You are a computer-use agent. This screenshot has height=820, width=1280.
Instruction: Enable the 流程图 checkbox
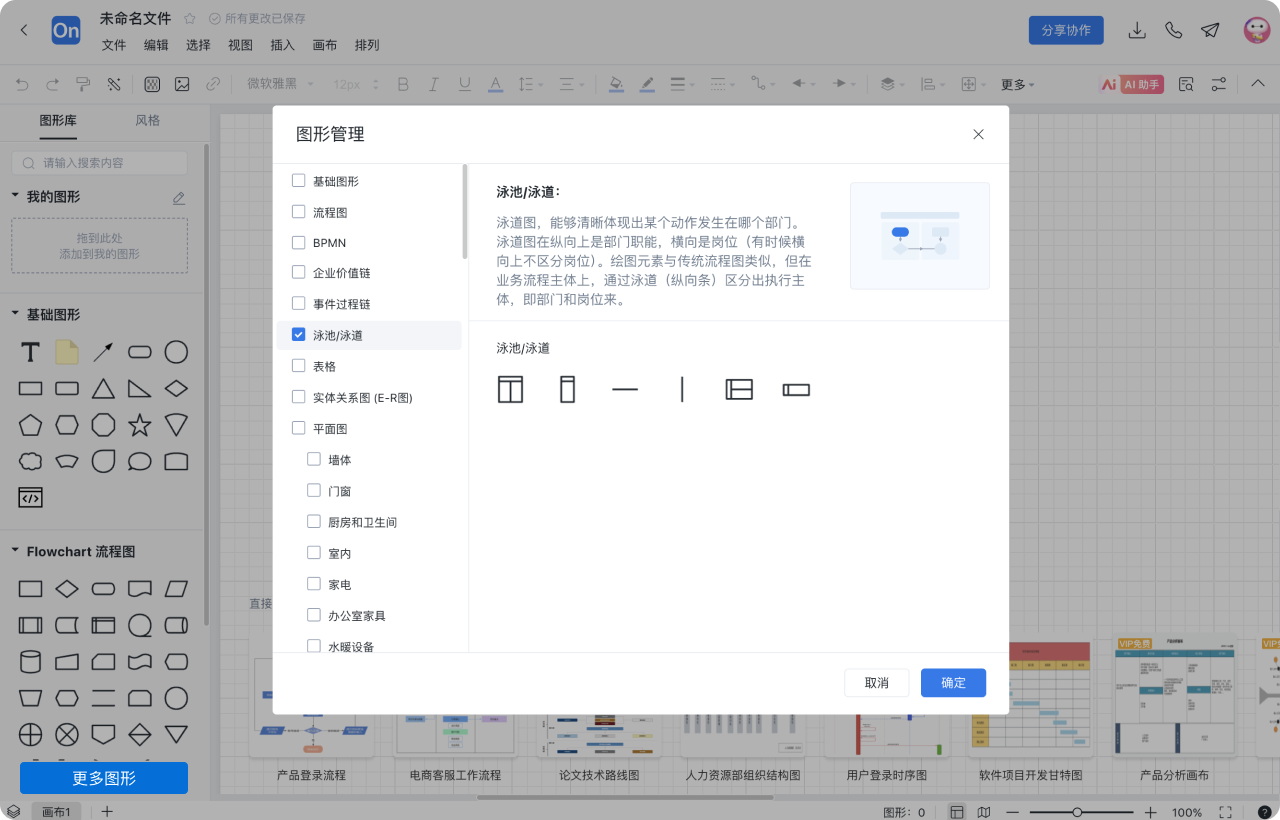[297, 211]
